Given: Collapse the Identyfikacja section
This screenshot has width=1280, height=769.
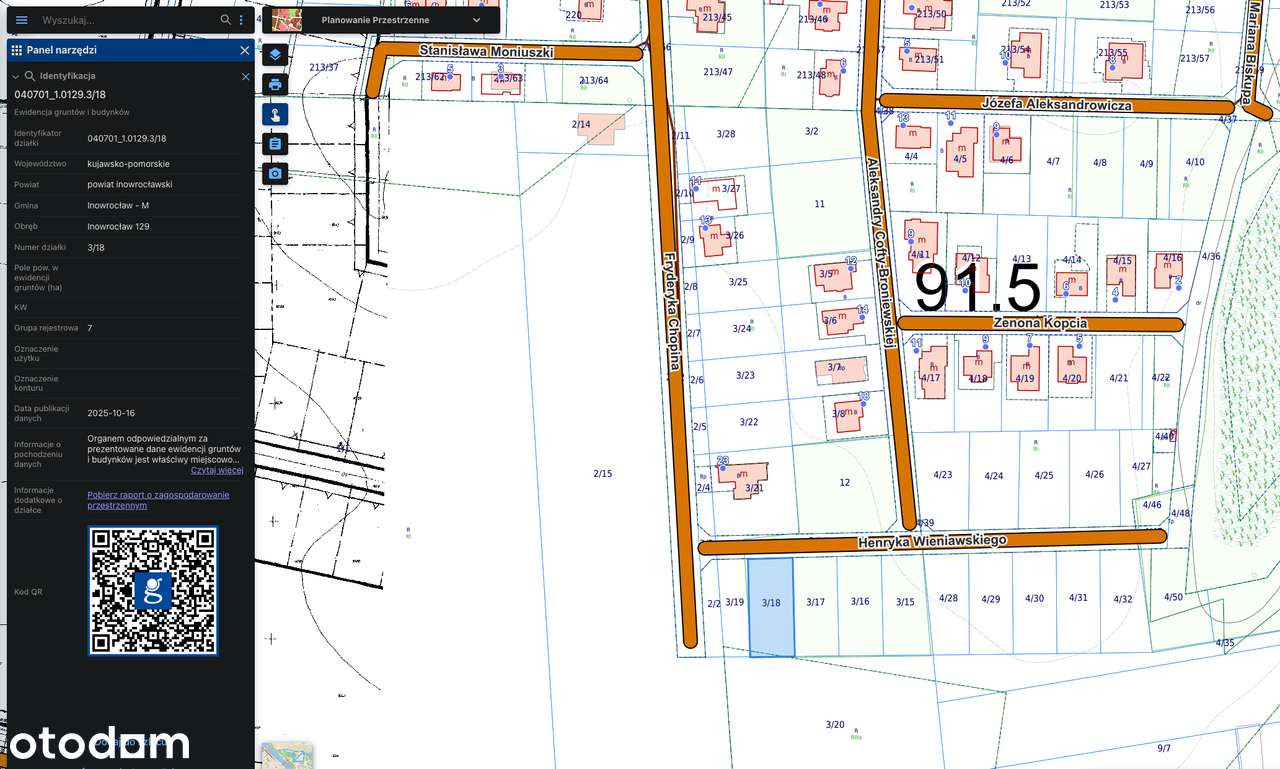Looking at the screenshot, I should point(16,76).
